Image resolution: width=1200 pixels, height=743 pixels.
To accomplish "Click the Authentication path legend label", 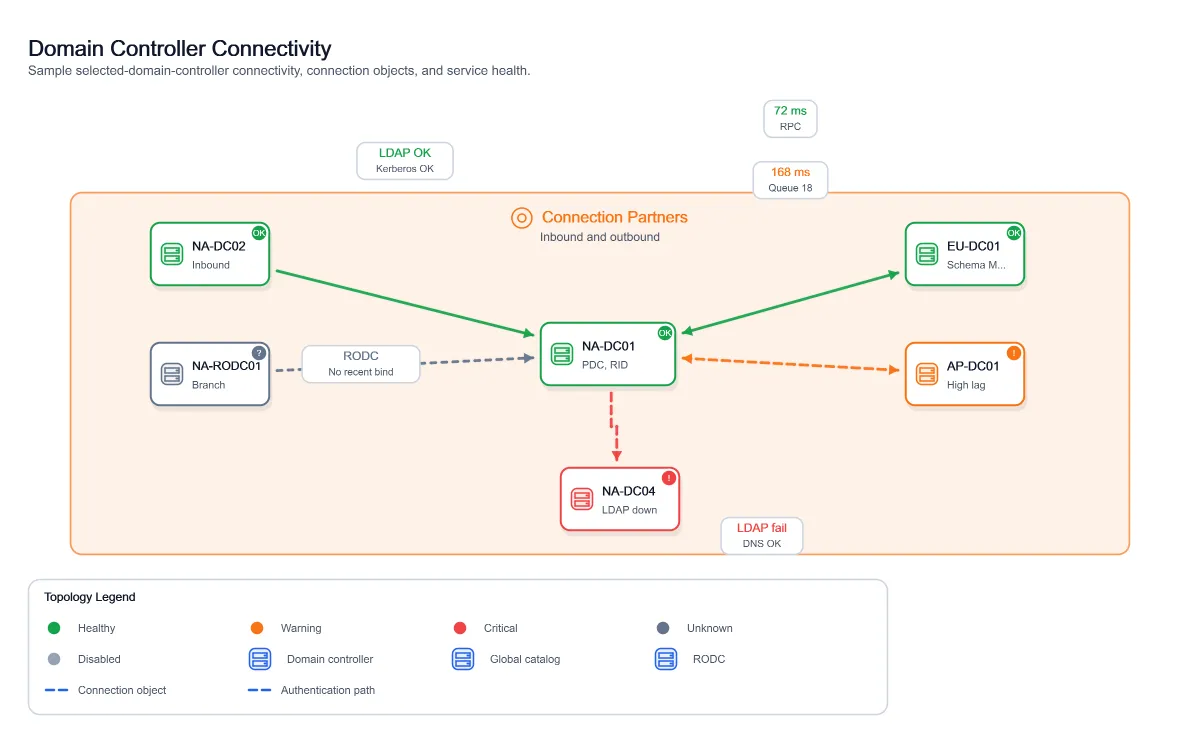I will (328, 690).
